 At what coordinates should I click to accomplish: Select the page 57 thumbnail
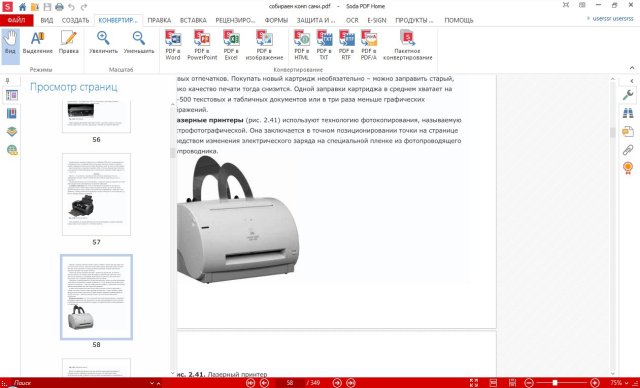click(96, 194)
